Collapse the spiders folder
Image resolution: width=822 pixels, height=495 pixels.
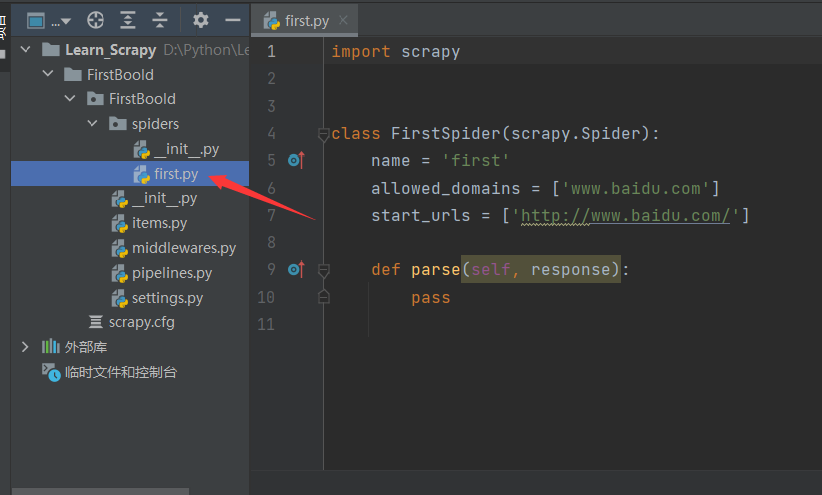pos(92,124)
